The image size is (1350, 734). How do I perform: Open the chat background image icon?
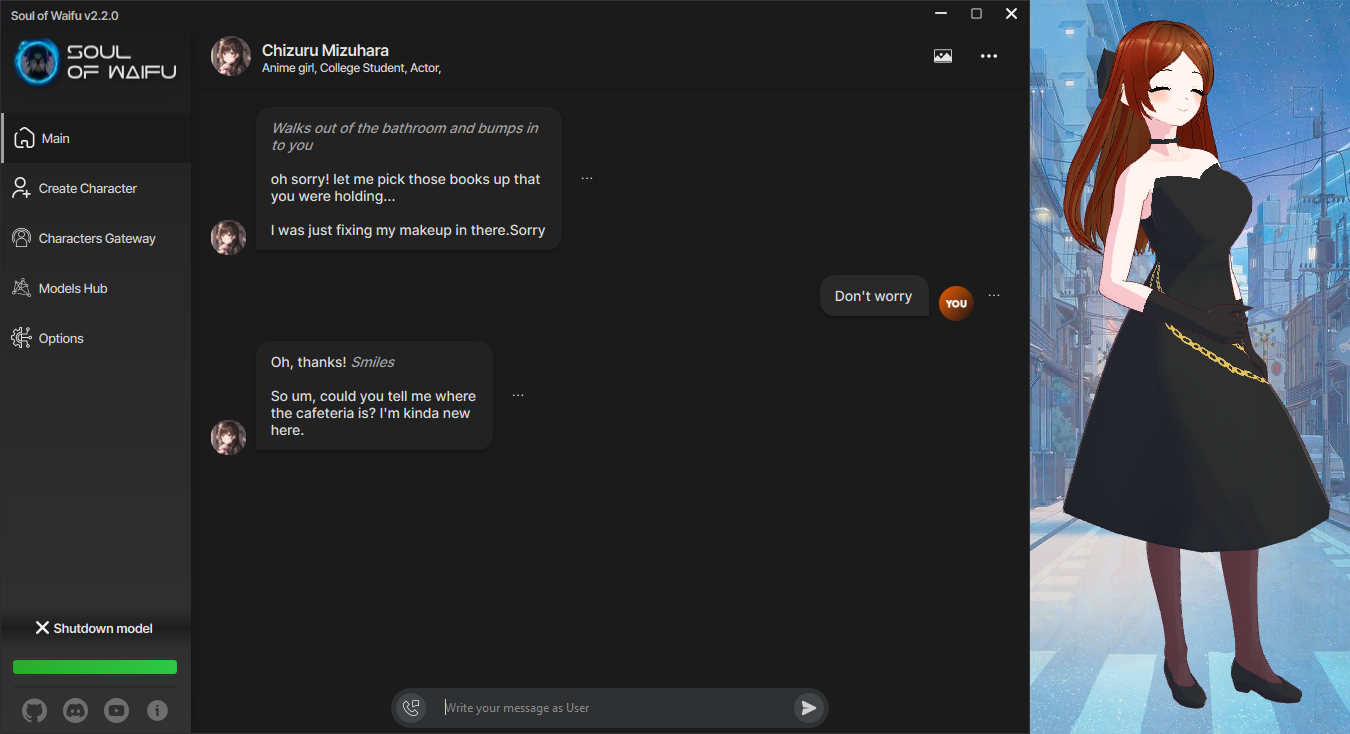(x=943, y=56)
